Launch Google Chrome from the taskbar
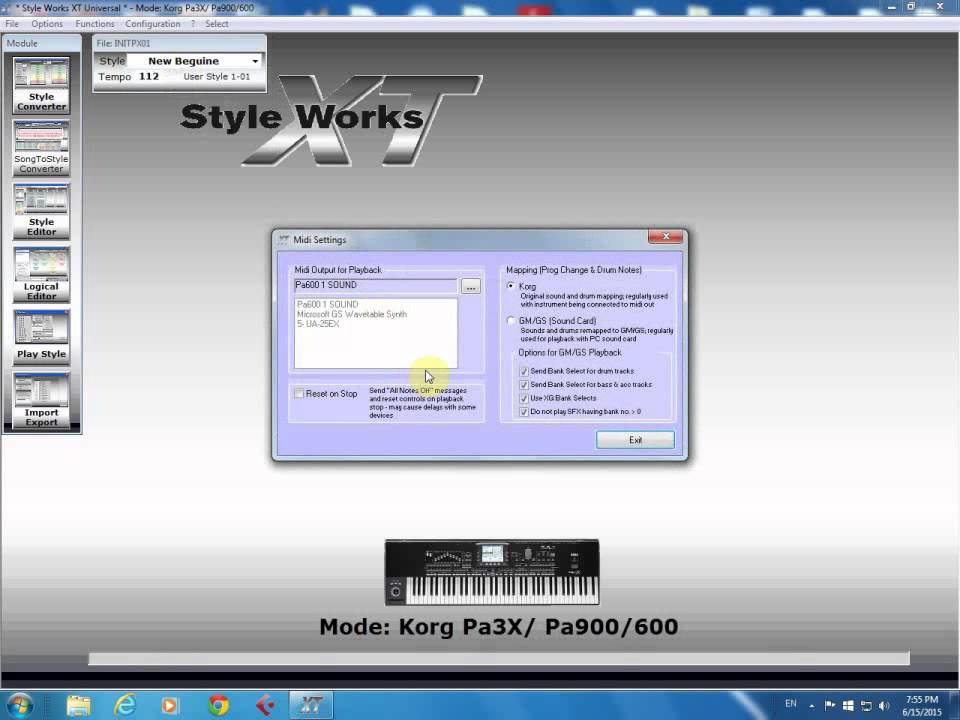This screenshot has width=960, height=720. pos(218,705)
